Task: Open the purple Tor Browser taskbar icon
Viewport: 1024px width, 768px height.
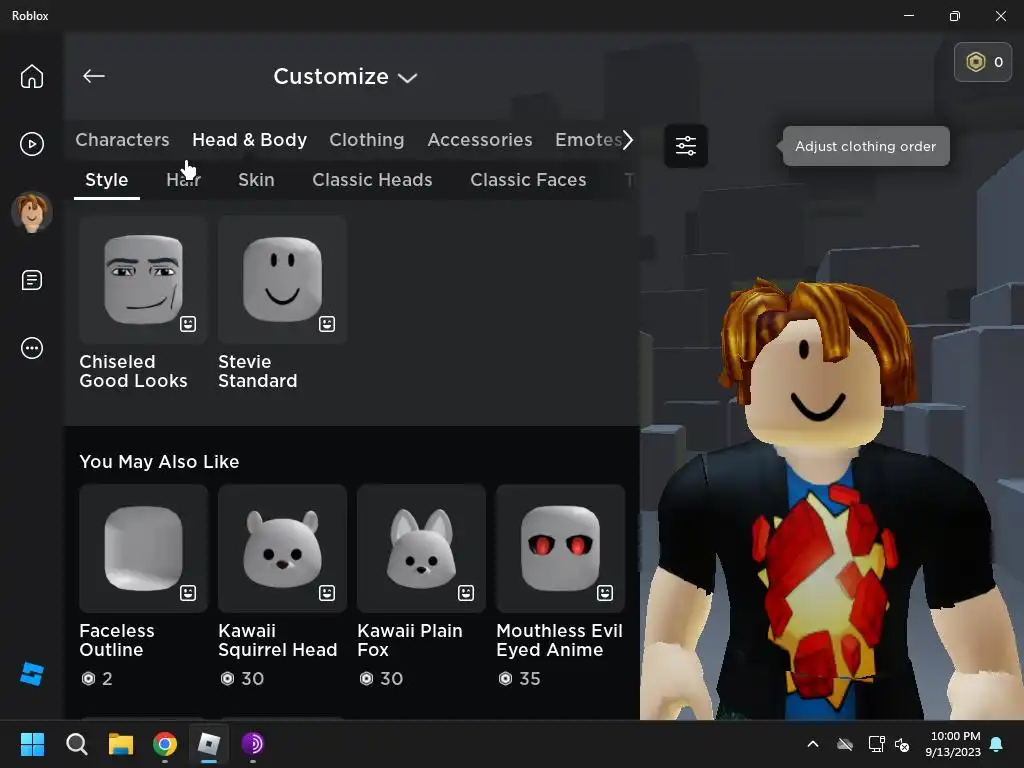Action: pyautogui.click(x=253, y=744)
